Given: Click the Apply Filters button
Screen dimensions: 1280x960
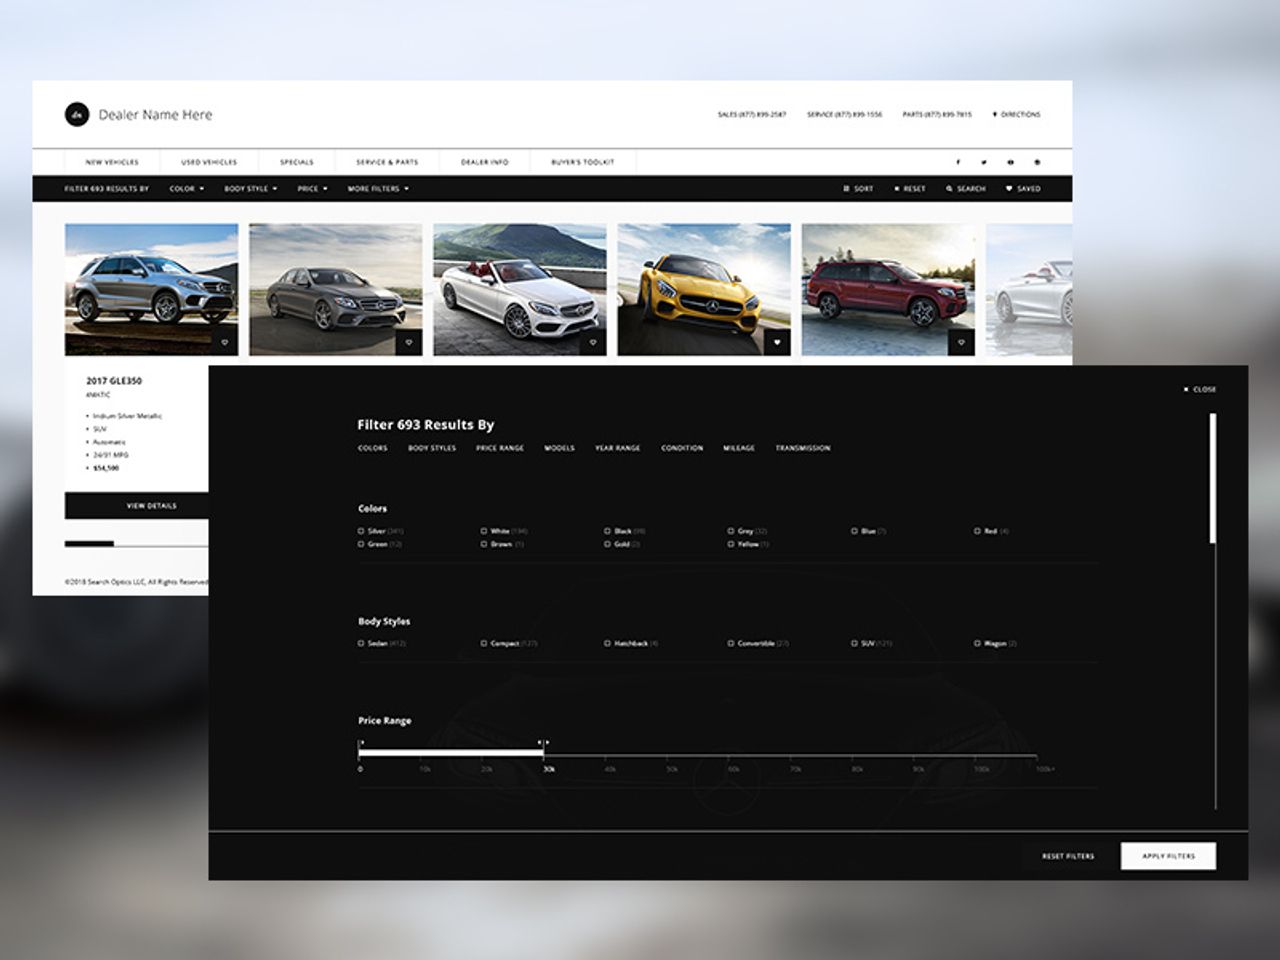Looking at the screenshot, I should pos(1168,856).
